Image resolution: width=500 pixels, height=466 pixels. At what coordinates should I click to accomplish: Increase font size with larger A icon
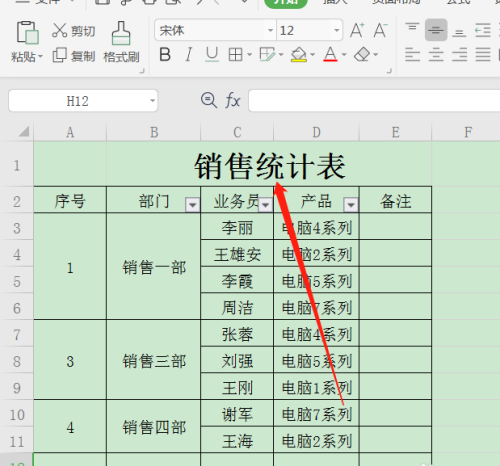coord(357,30)
